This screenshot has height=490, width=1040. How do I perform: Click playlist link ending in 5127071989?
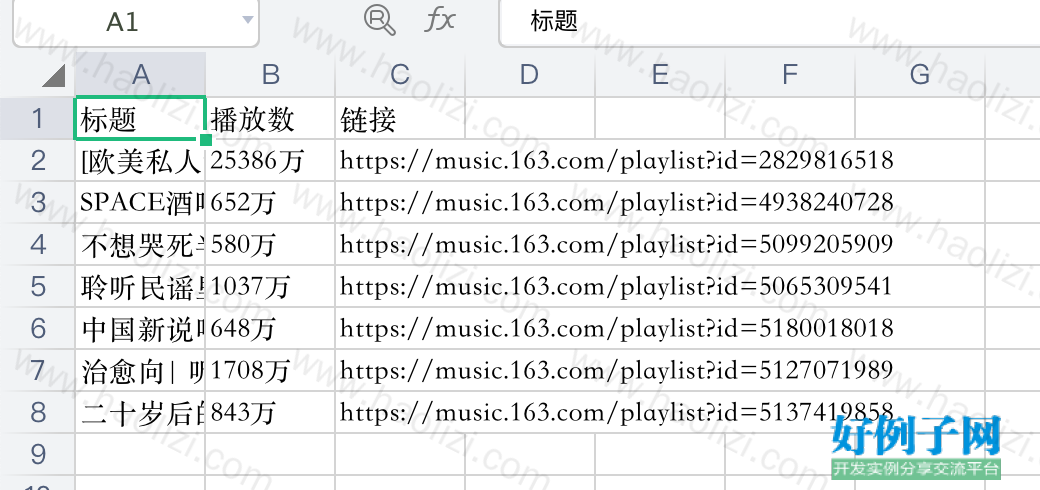pos(617,369)
